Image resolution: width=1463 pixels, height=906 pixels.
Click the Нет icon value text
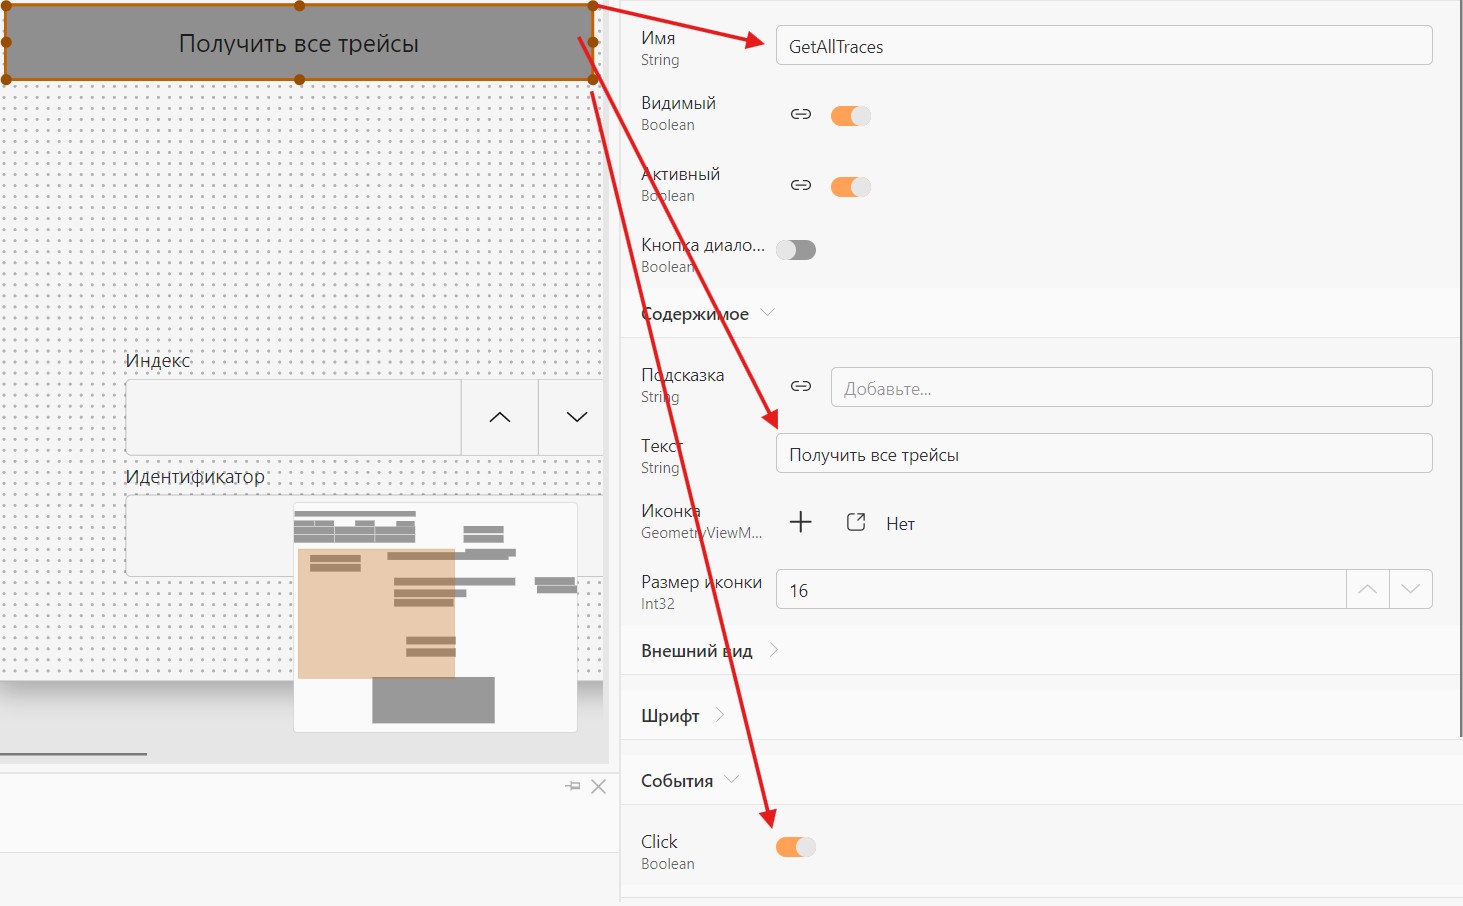click(x=900, y=523)
